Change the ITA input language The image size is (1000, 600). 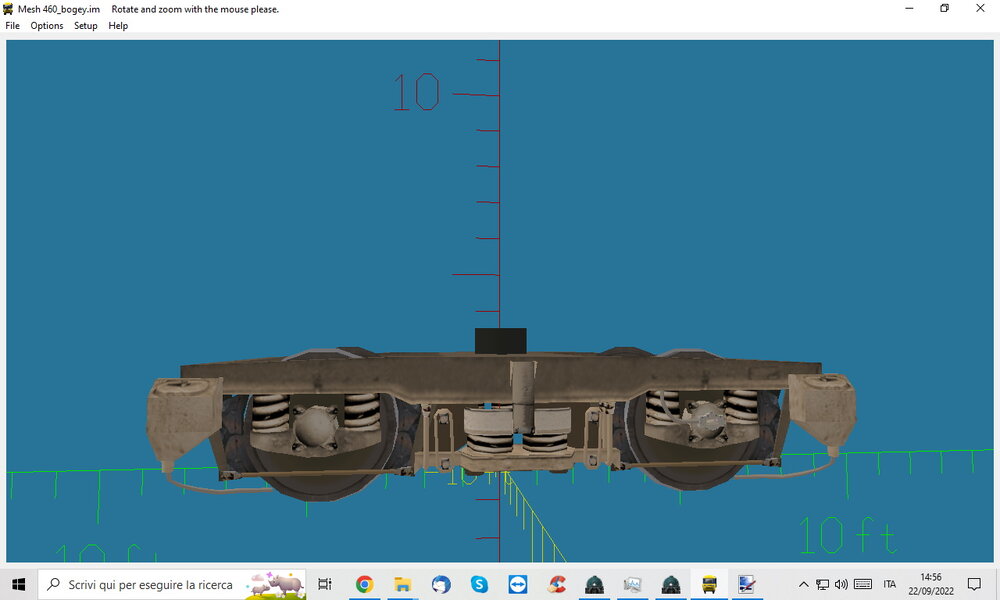(x=890, y=584)
